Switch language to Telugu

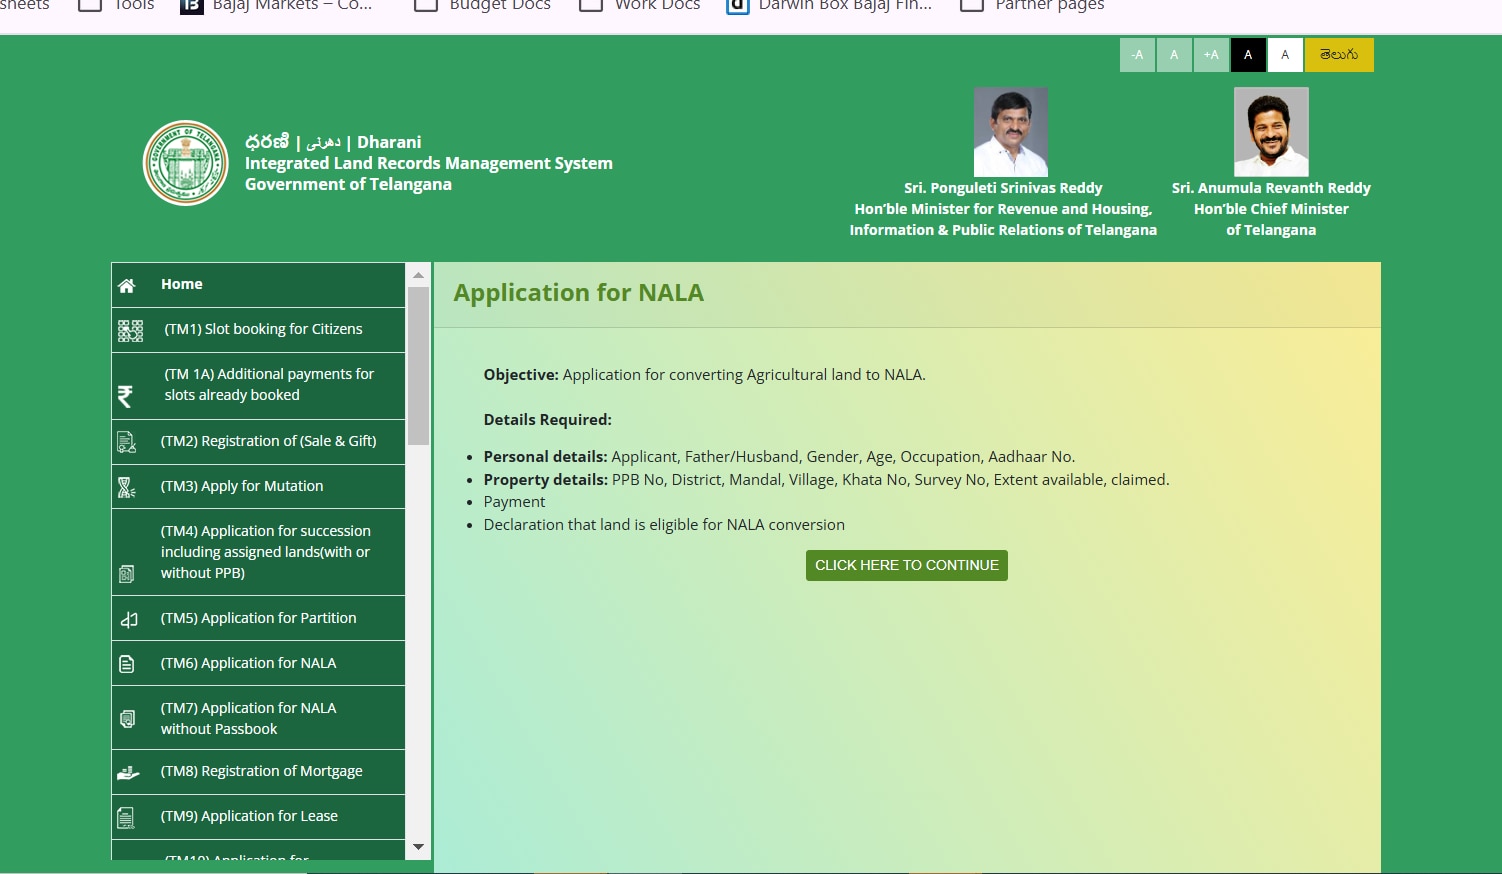tap(1339, 55)
